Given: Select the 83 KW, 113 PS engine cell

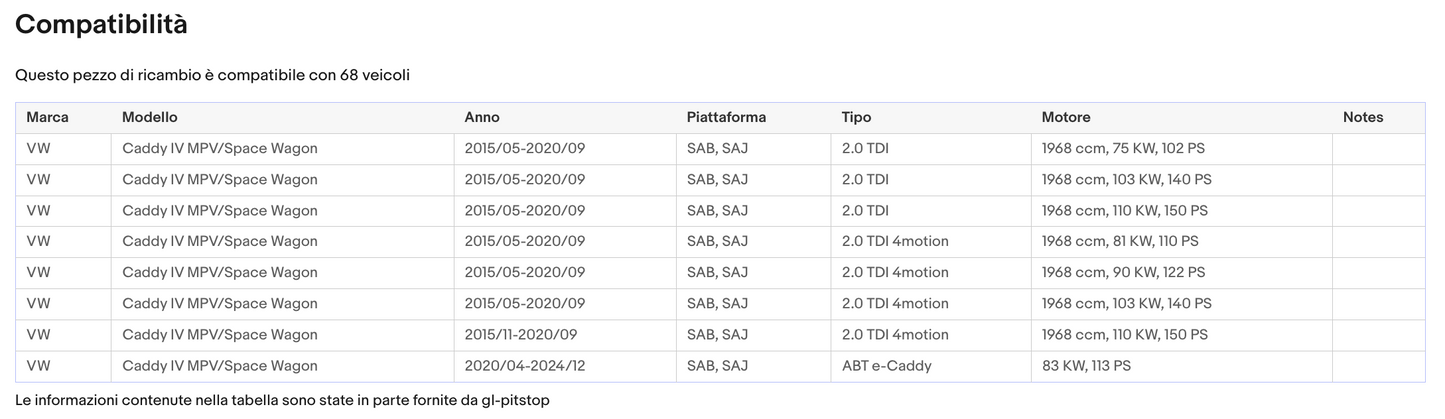Looking at the screenshot, I should point(1086,366).
